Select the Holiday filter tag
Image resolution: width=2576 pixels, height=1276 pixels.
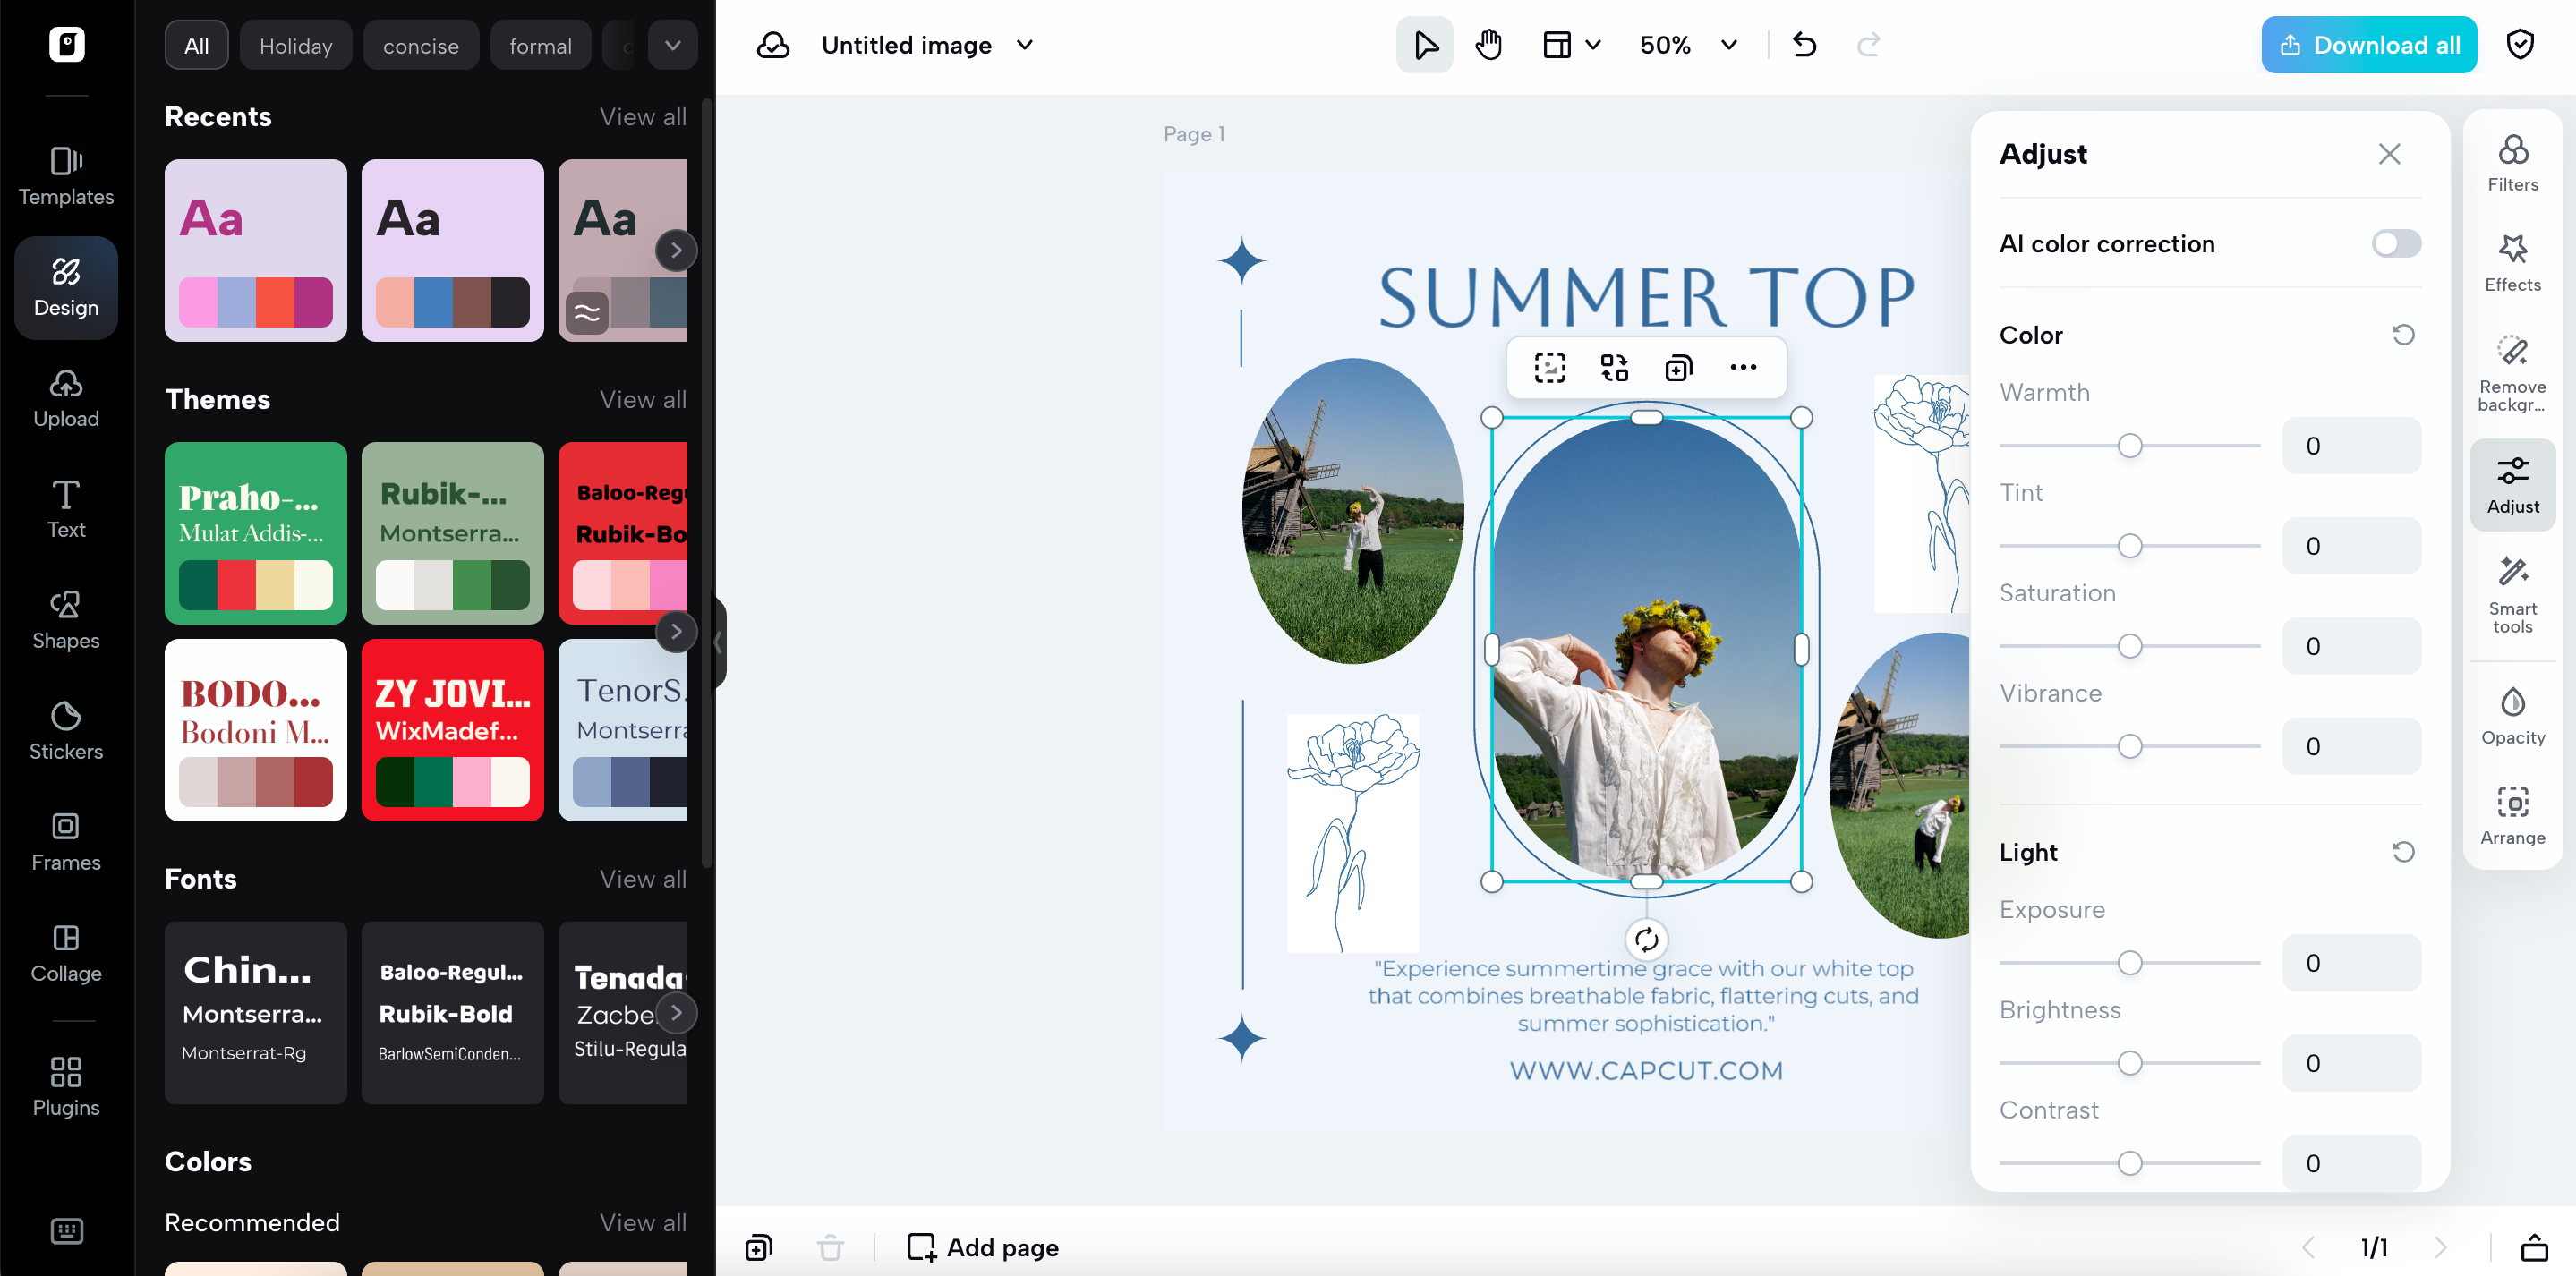point(295,46)
